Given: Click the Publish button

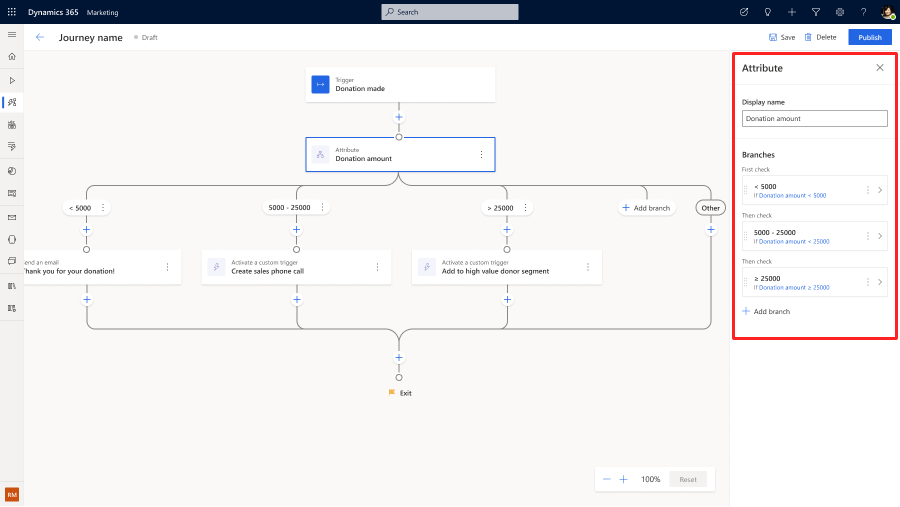Looking at the screenshot, I should click(x=869, y=37).
